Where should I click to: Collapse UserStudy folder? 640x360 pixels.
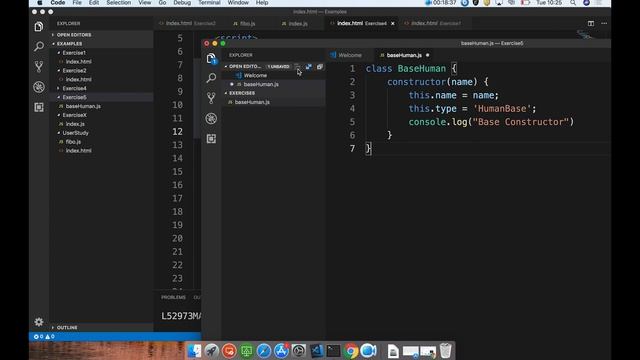[59, 133]
